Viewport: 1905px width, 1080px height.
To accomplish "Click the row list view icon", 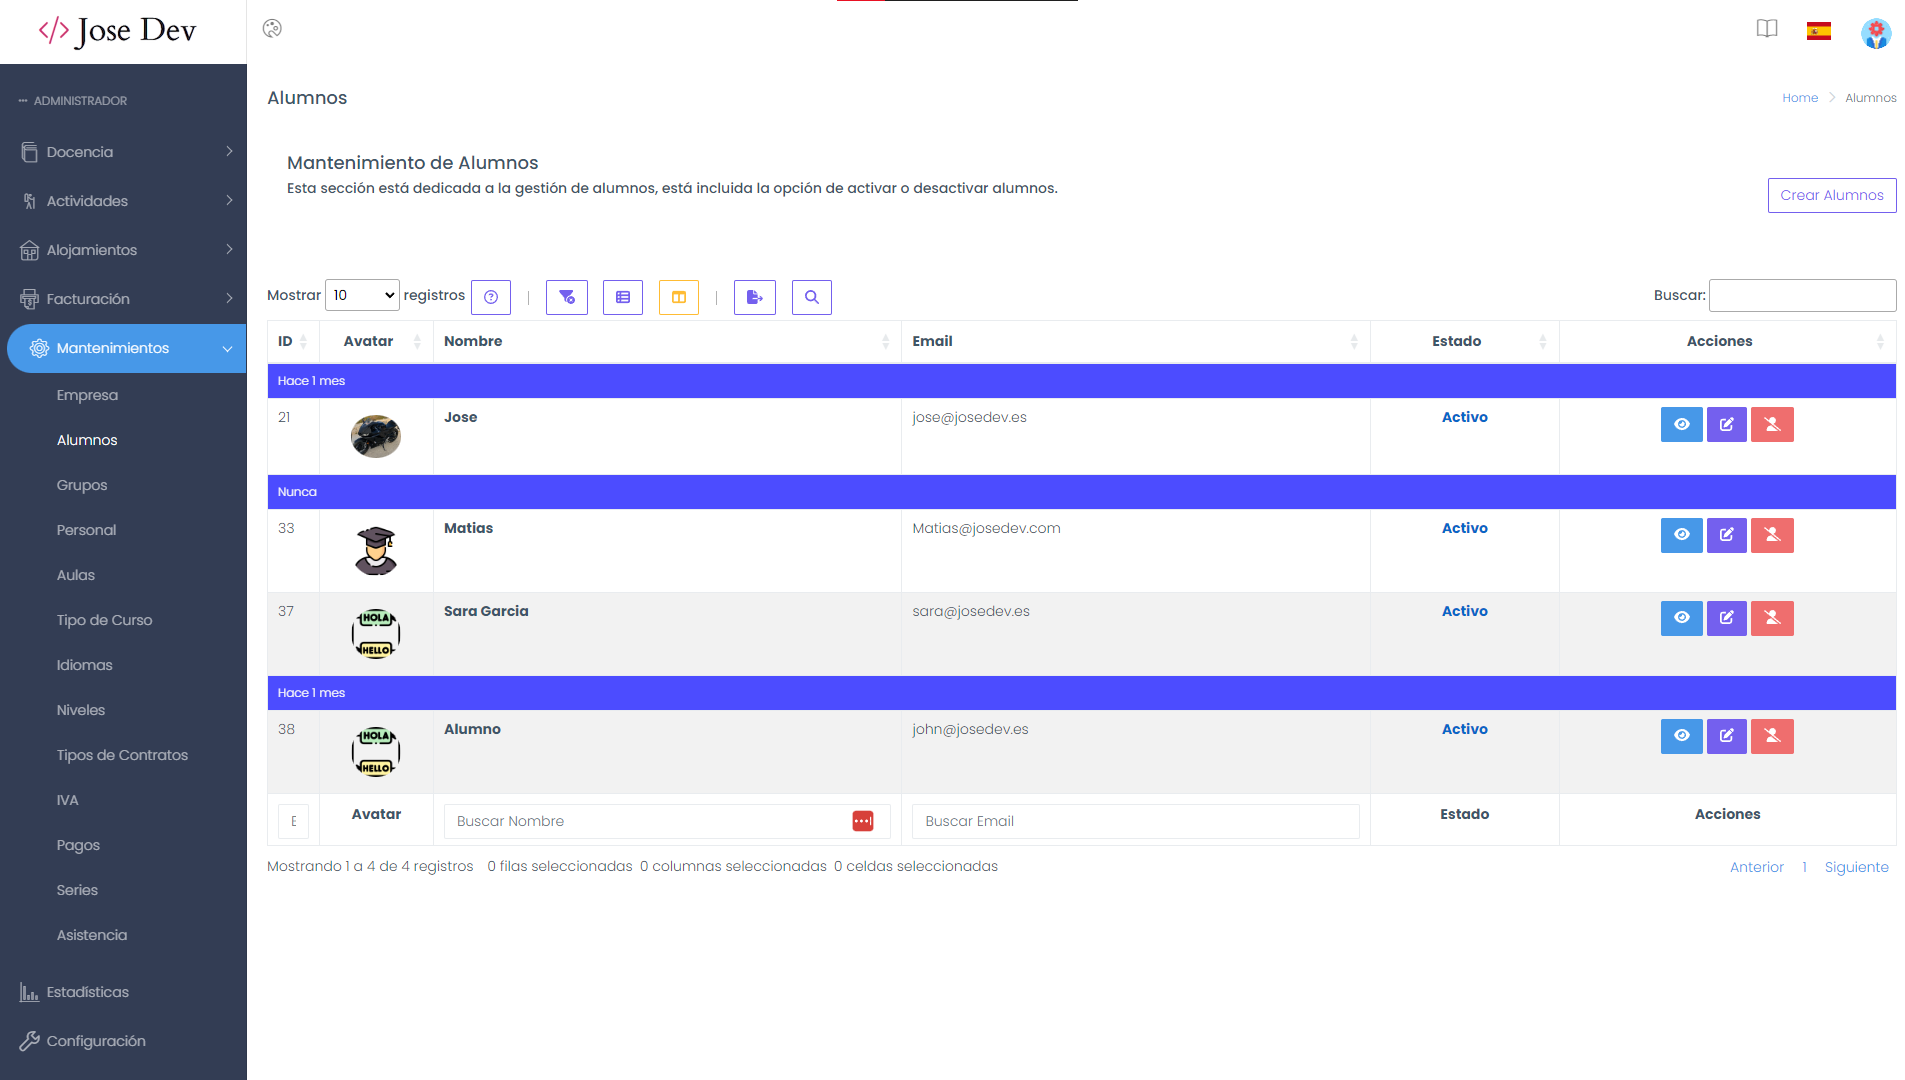I will (x=623, y=297).
